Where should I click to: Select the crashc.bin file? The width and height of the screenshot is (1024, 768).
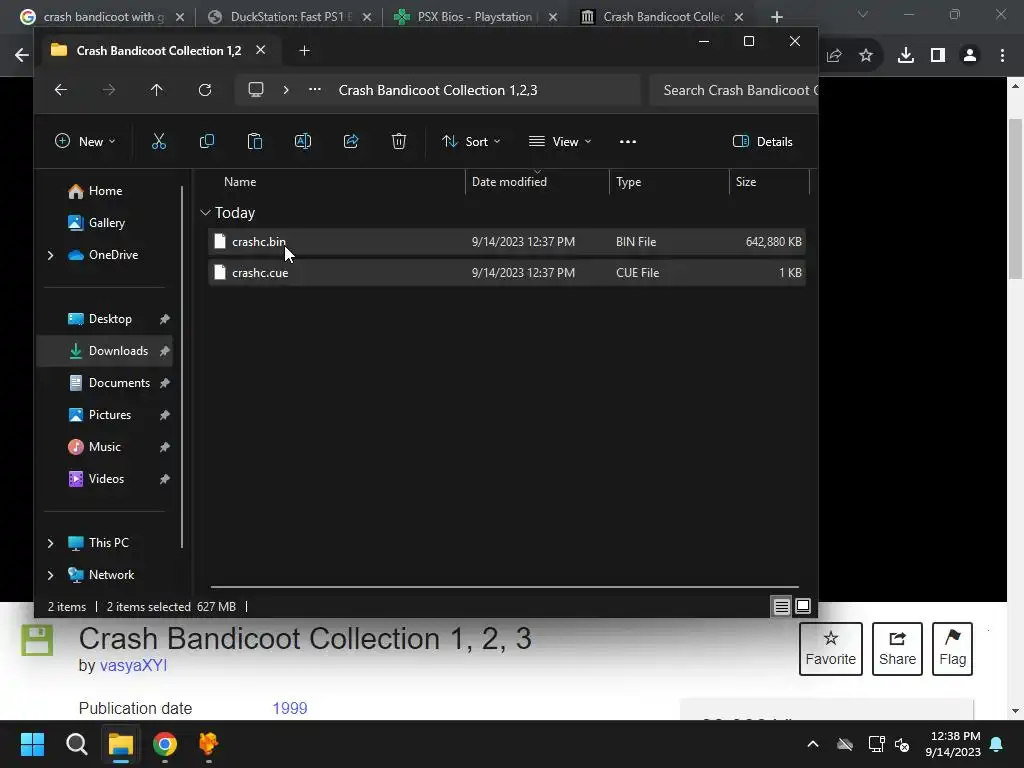click(x=506, y=242)
